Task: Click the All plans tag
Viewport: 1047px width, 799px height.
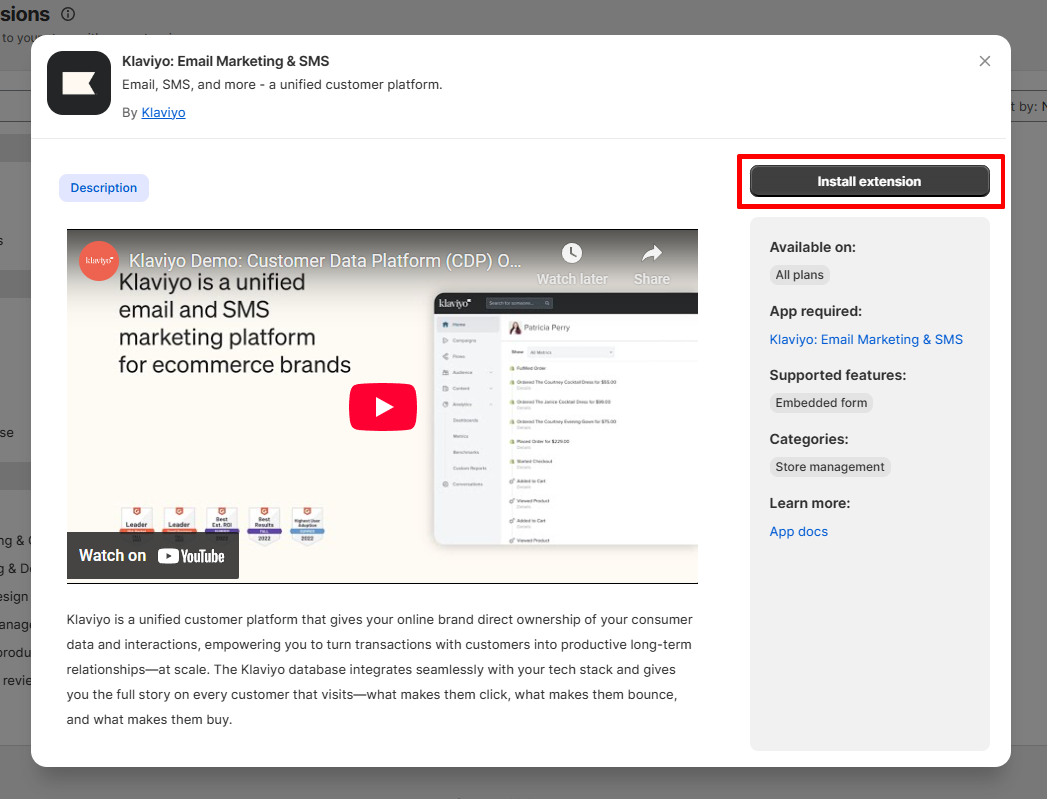Action: tap(799, 275)
